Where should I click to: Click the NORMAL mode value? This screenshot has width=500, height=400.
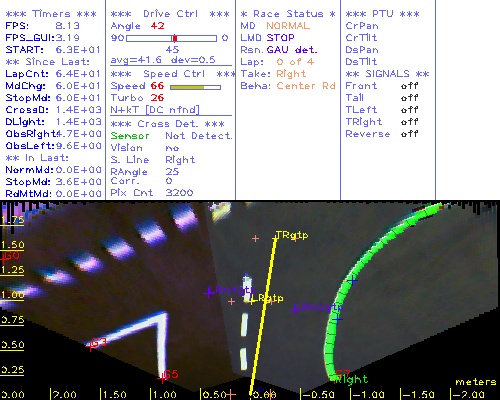[x=288, y=26]
